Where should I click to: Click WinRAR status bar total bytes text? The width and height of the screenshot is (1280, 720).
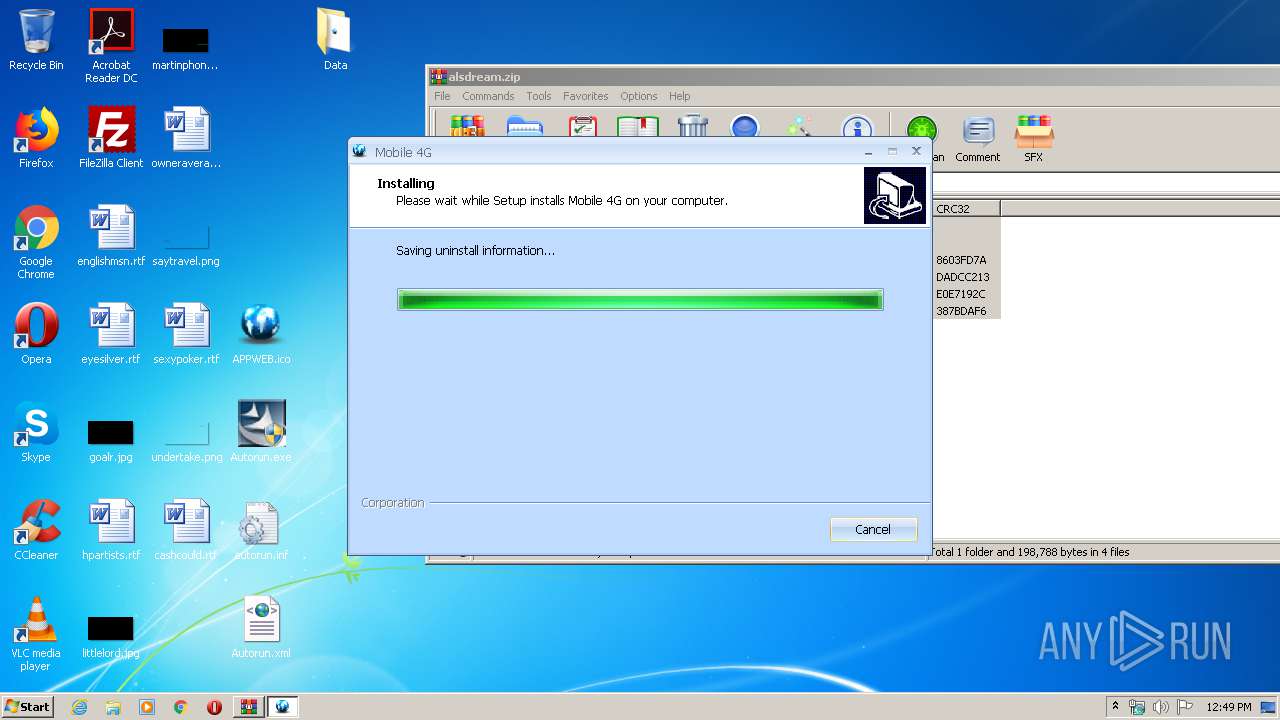tap(1030, 552)
